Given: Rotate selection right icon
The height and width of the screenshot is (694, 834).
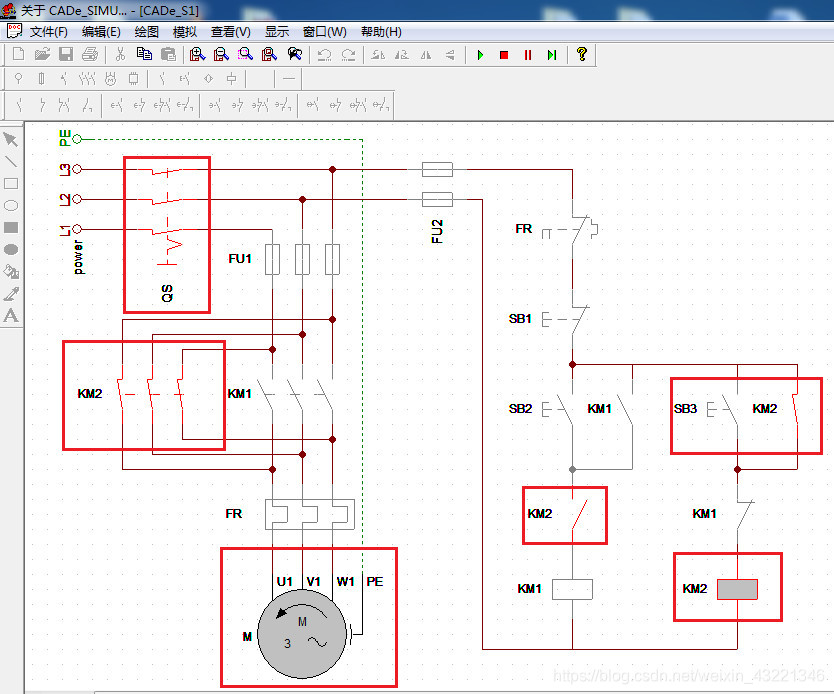Looking at the screenshot, I should click(x=402, y=55).
